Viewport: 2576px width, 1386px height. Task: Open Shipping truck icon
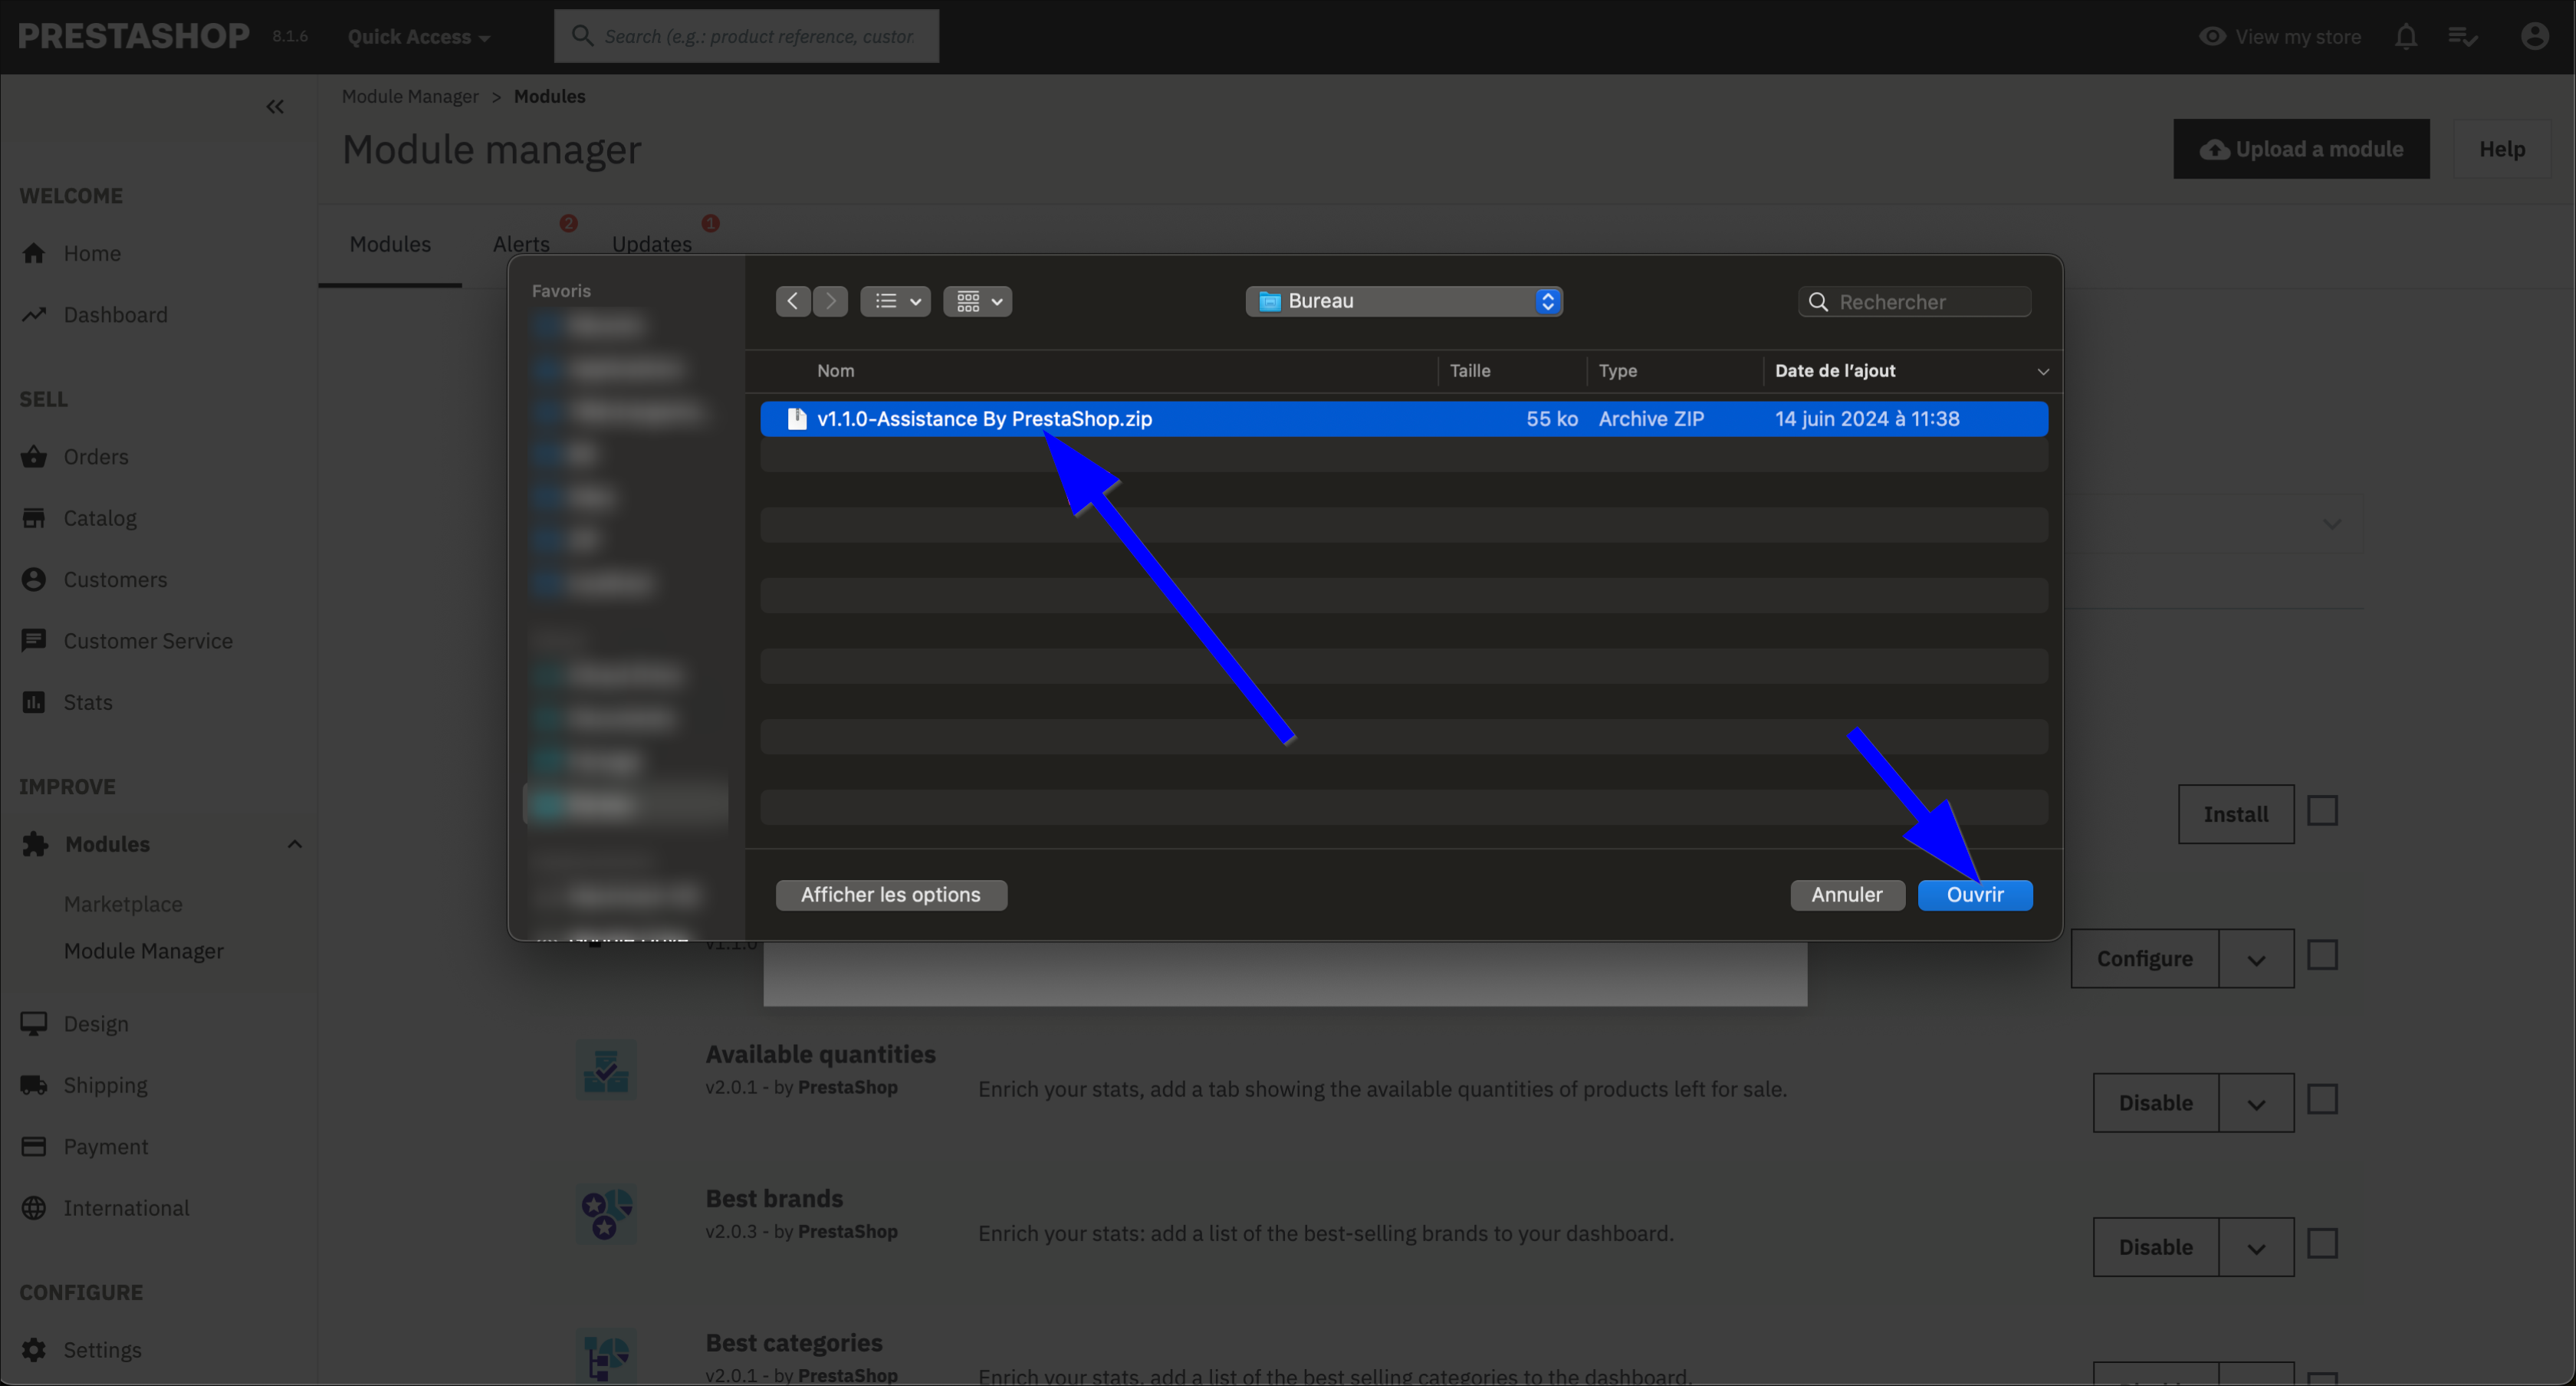click(x=34, y=1085)
